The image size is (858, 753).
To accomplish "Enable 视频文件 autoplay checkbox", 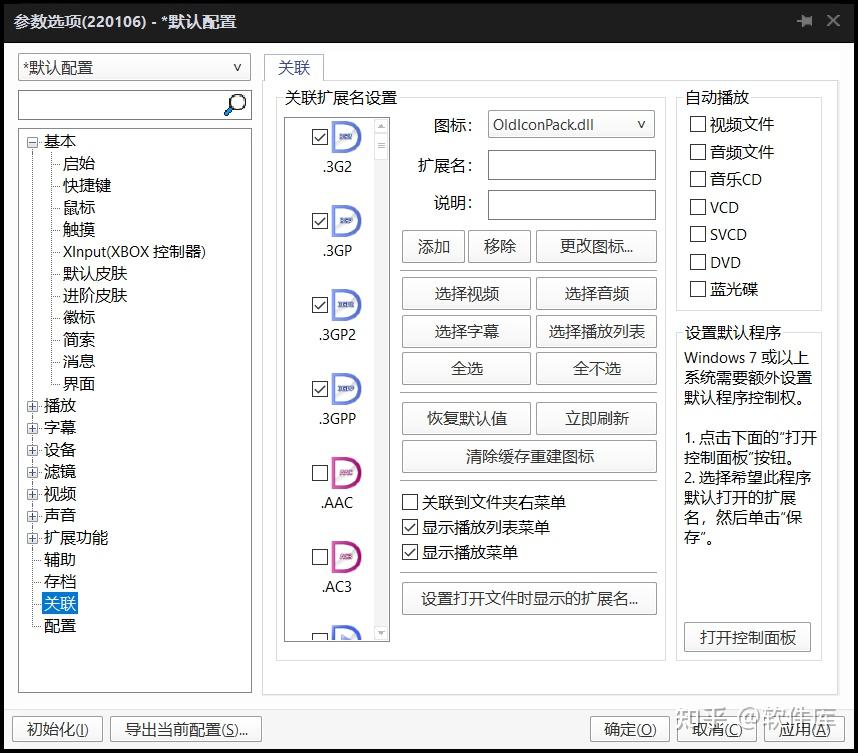I will click(698, 124).
